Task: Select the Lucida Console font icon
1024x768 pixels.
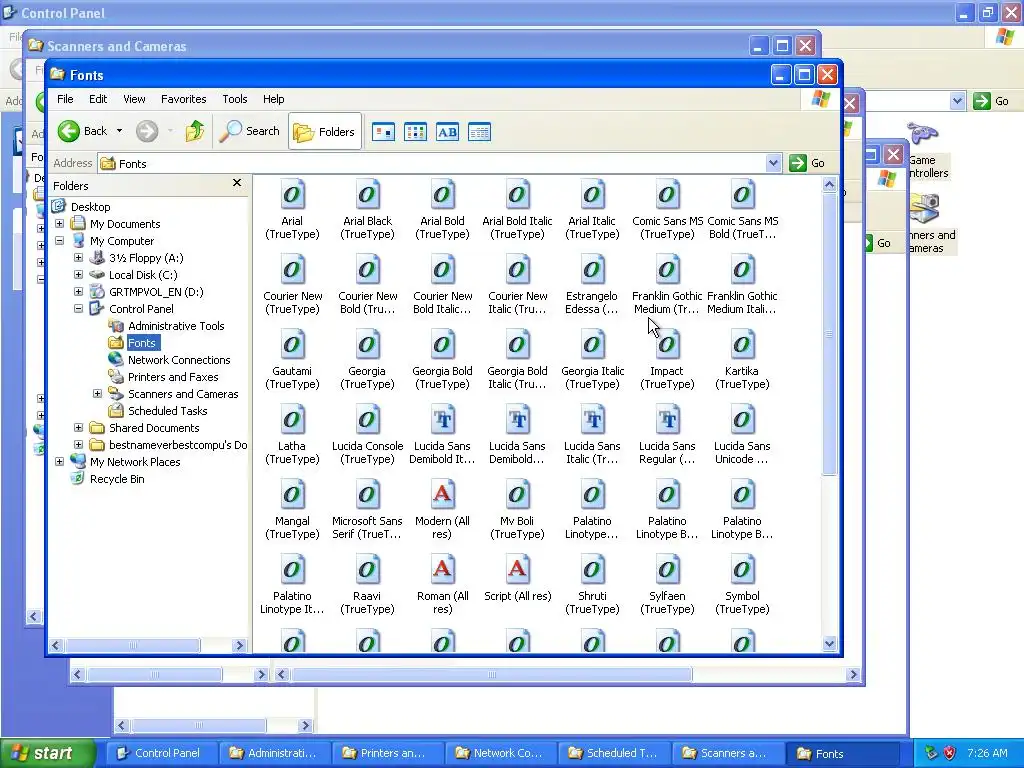Action: (367, 420)
